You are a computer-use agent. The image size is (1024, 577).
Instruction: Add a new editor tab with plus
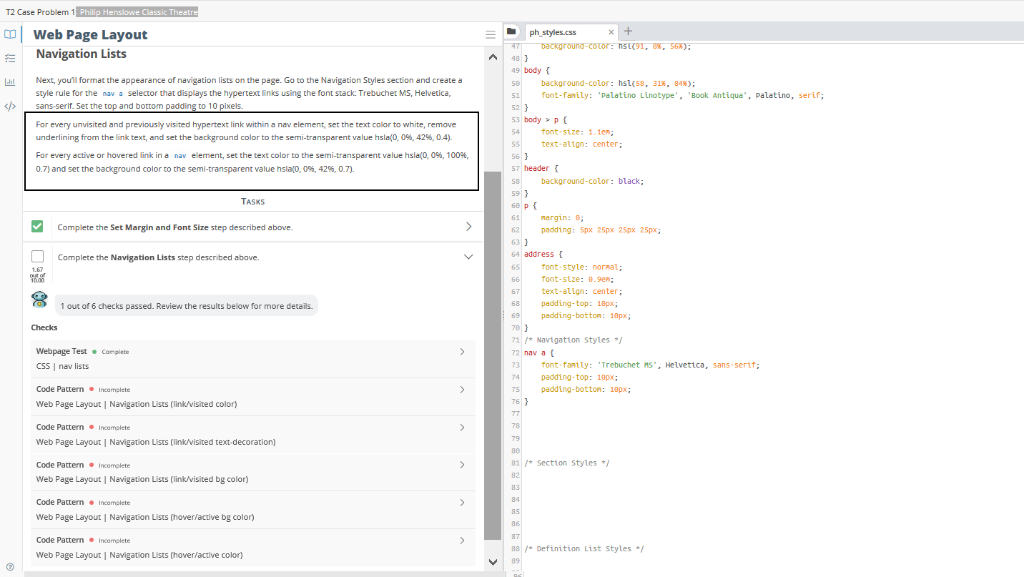tap(628, 31)
